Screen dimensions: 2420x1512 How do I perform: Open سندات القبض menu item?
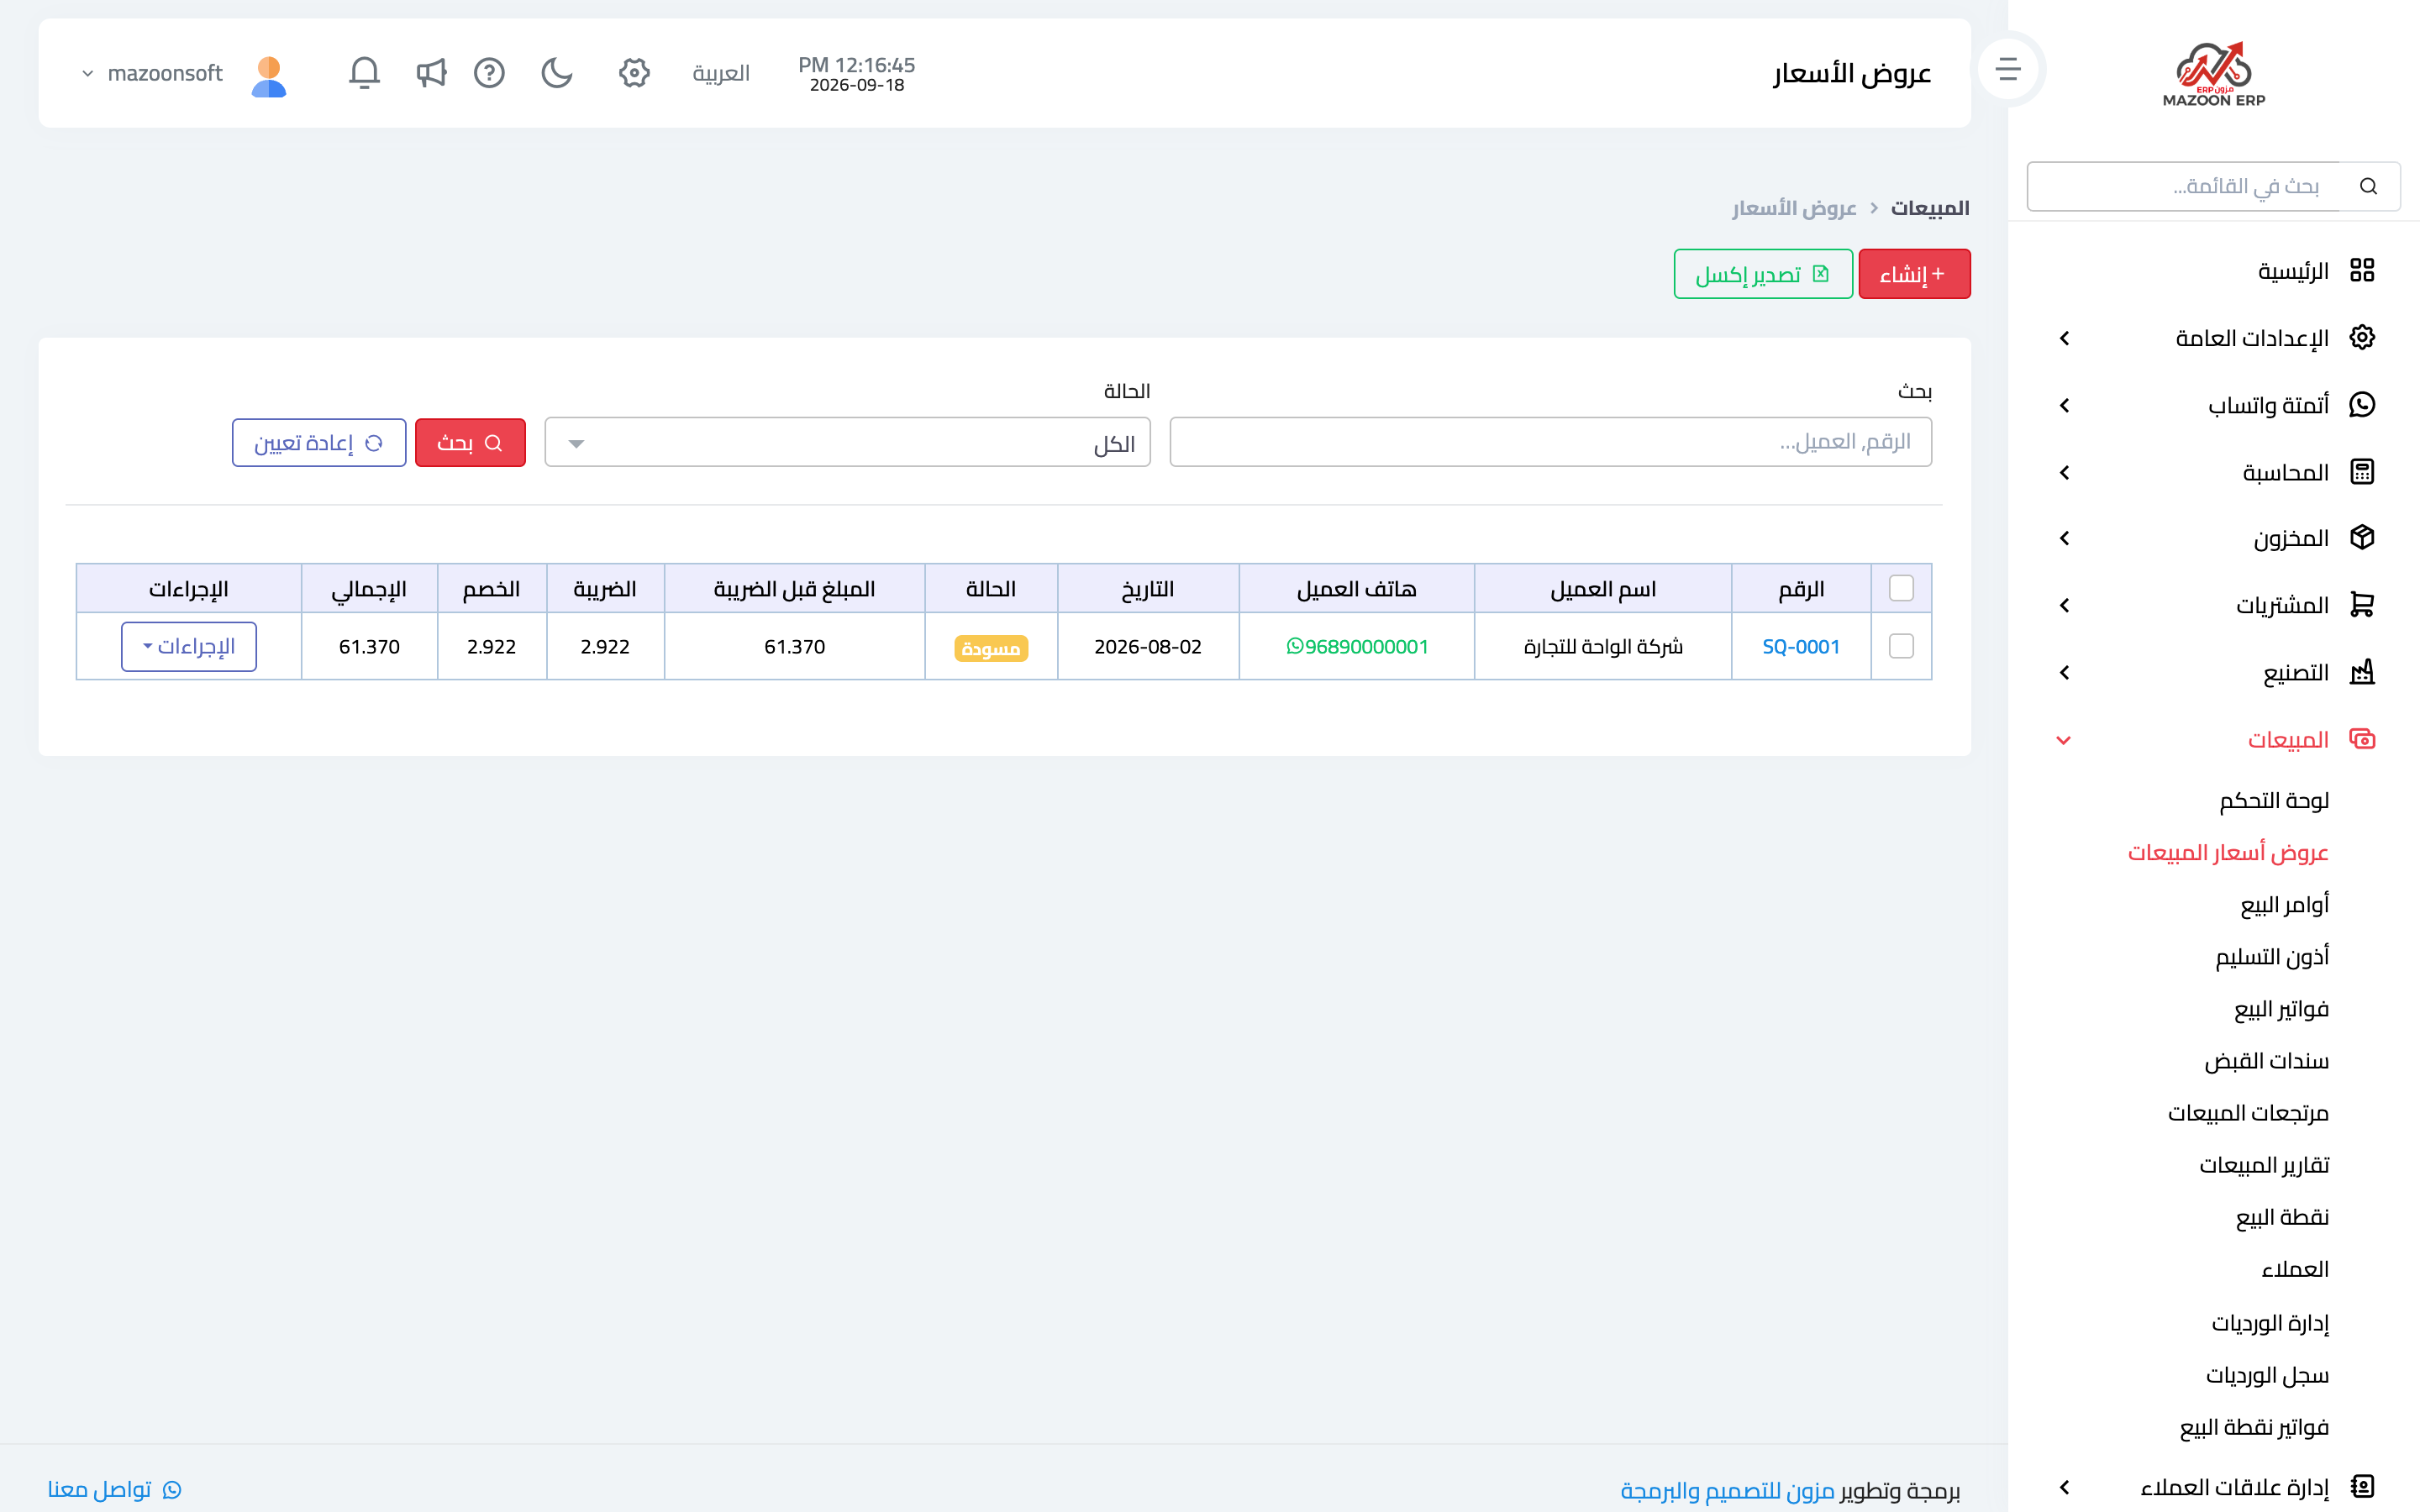coord(2266,1060)
